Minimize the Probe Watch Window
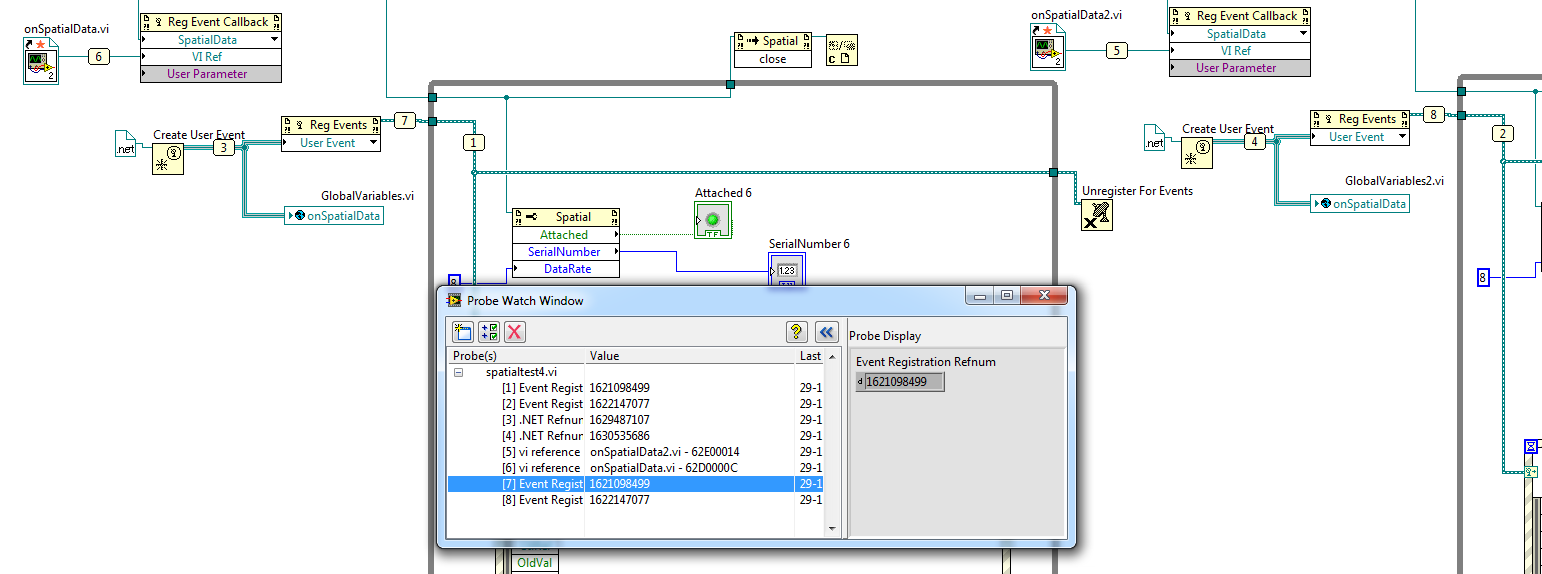Viewport: 1542px width, 574px height. [x=980, y=296]
